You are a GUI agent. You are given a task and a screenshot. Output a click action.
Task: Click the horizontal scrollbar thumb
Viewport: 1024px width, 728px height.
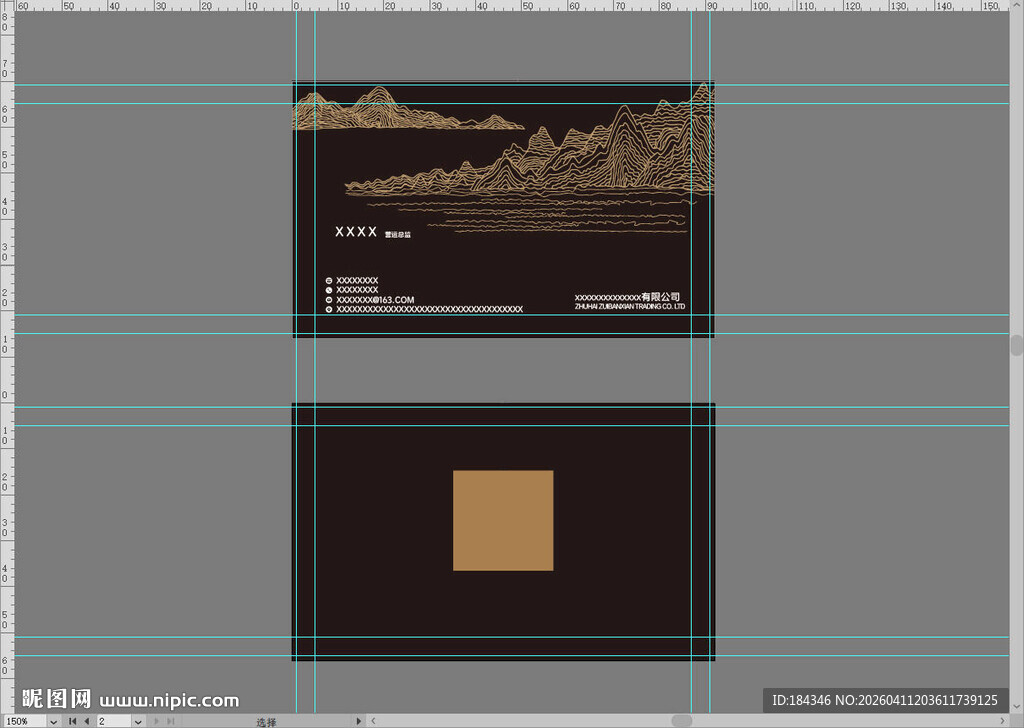point(681,721)
